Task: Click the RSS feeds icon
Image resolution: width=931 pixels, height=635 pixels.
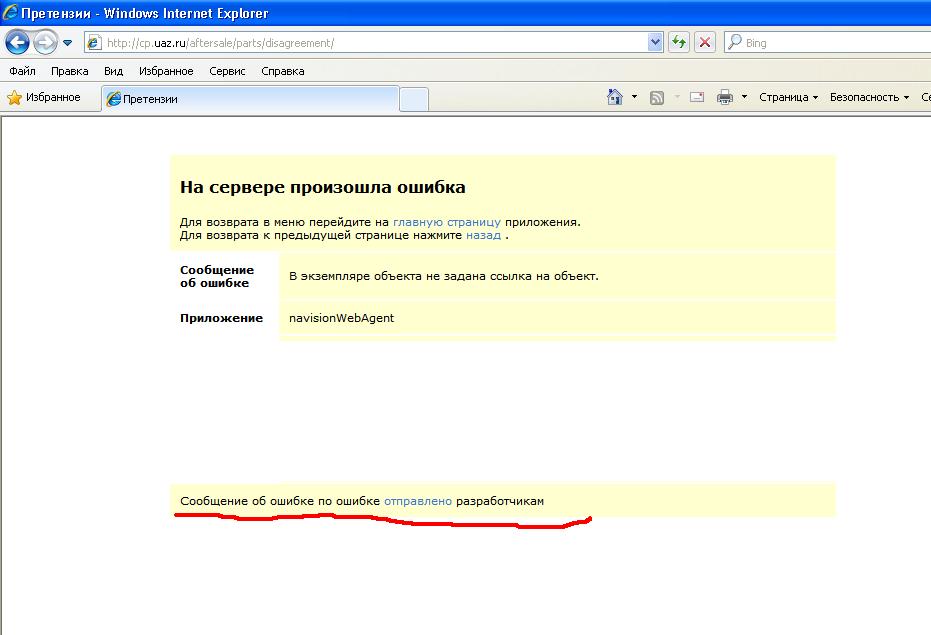Action: point(657,97)
